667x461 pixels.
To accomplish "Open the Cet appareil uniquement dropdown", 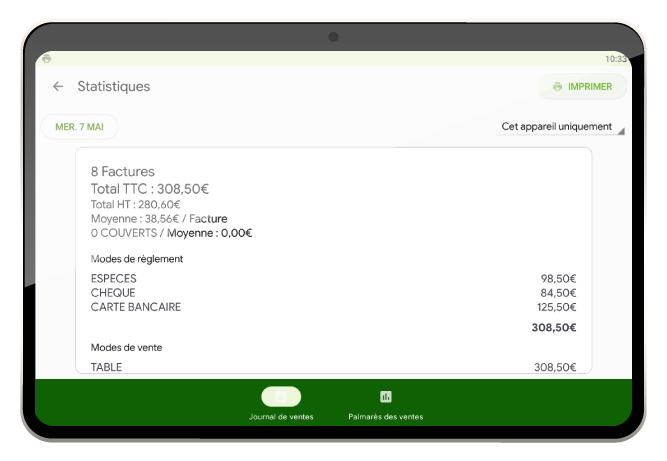I will pyautogui.click(x=561, y=127).
